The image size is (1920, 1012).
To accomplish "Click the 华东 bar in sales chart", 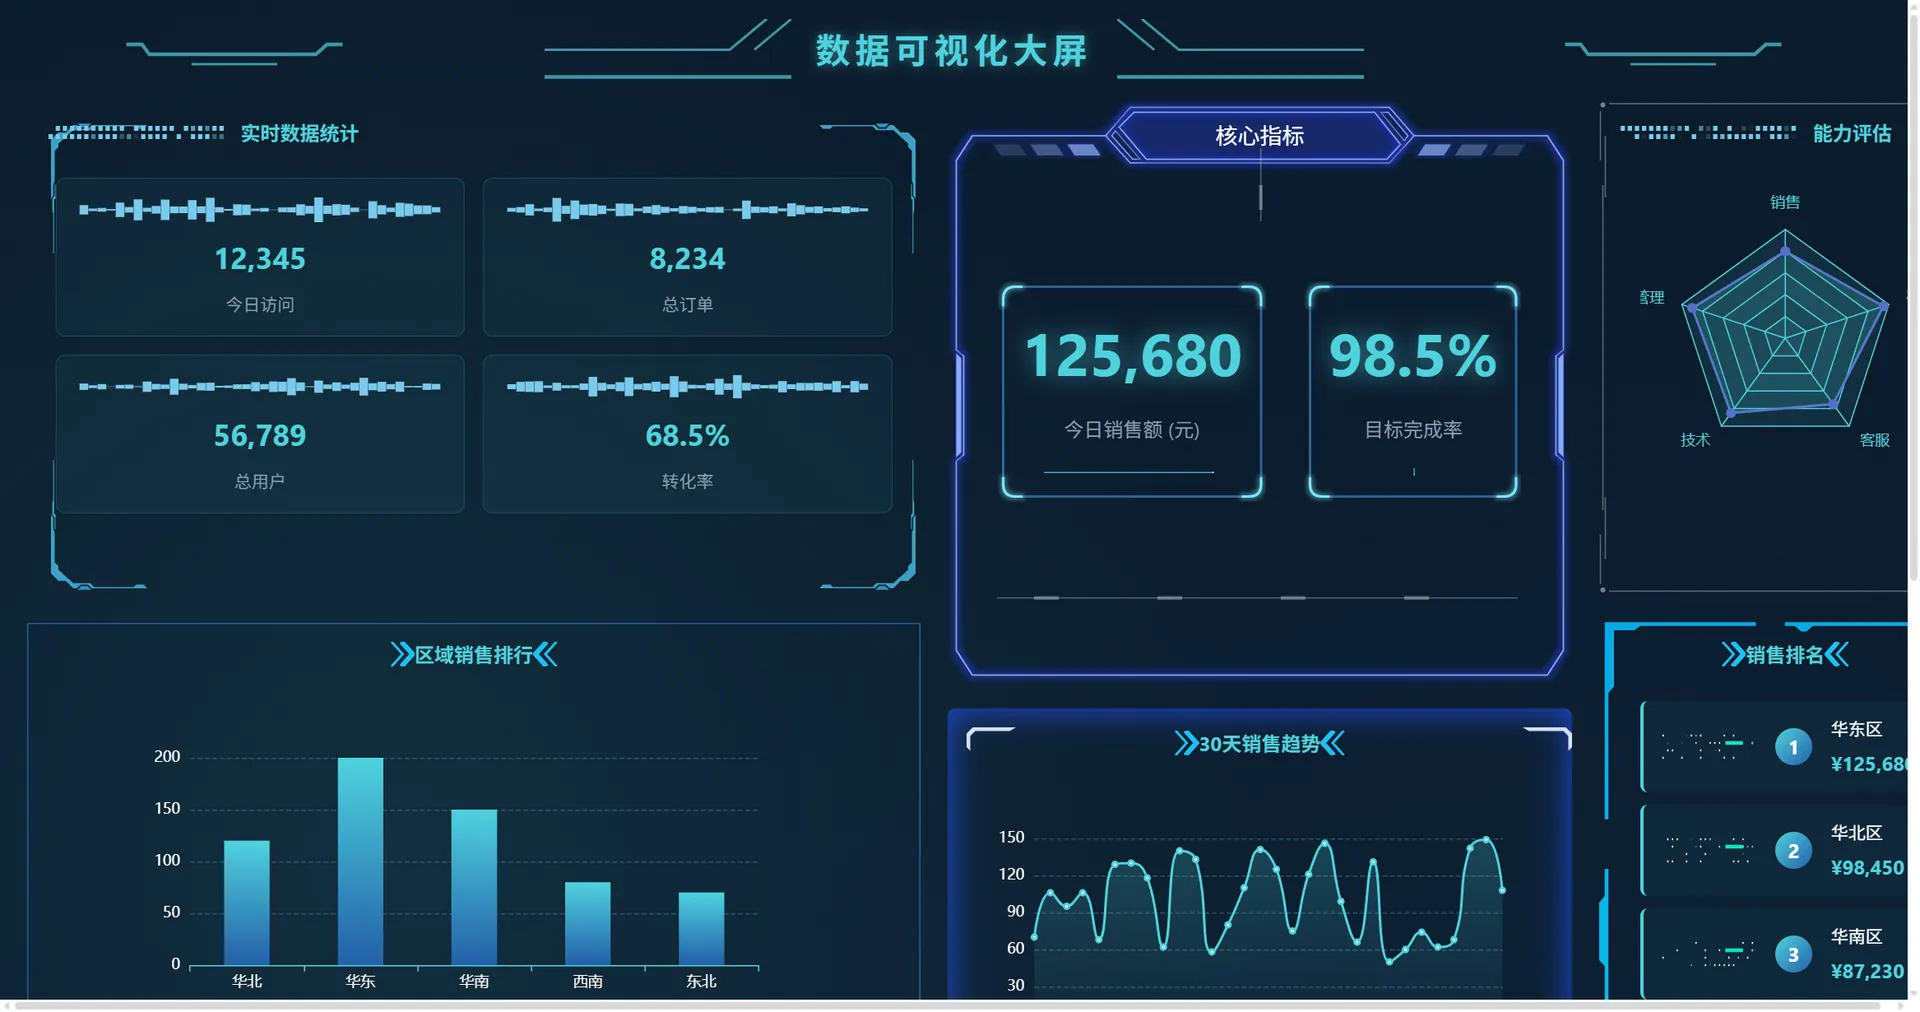I will [360, 861].
